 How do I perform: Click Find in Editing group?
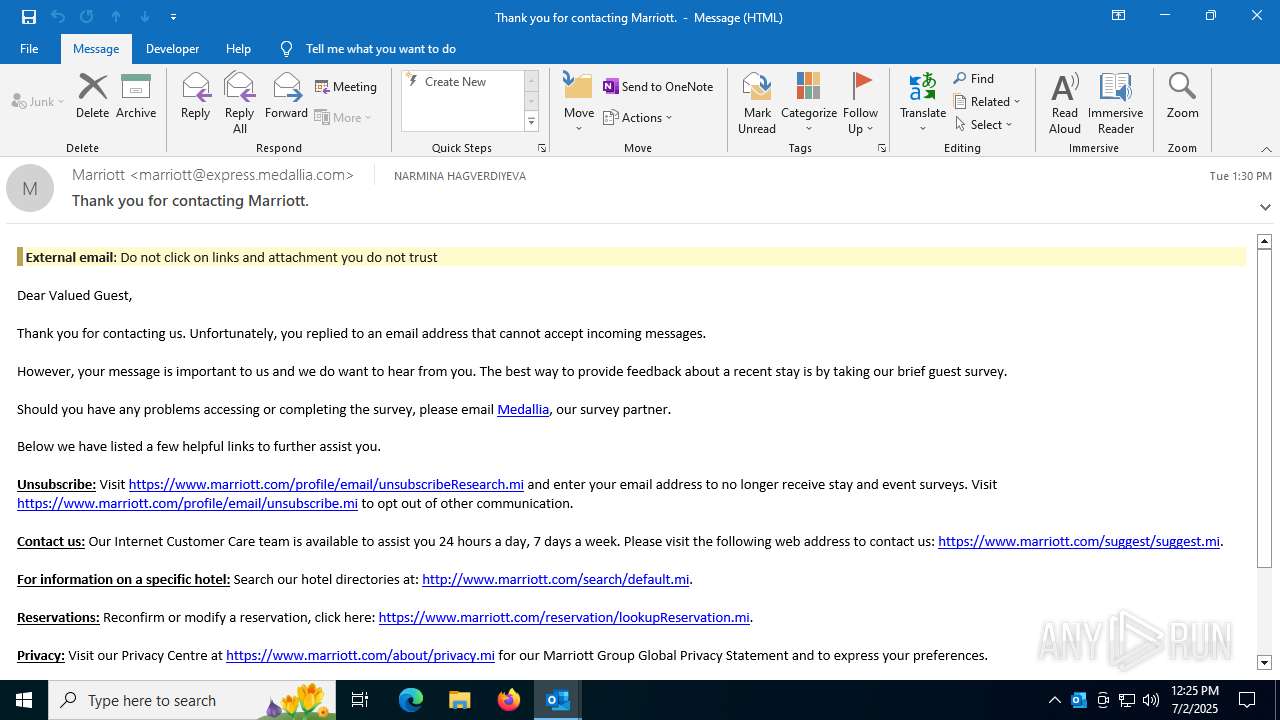point(974,79)
